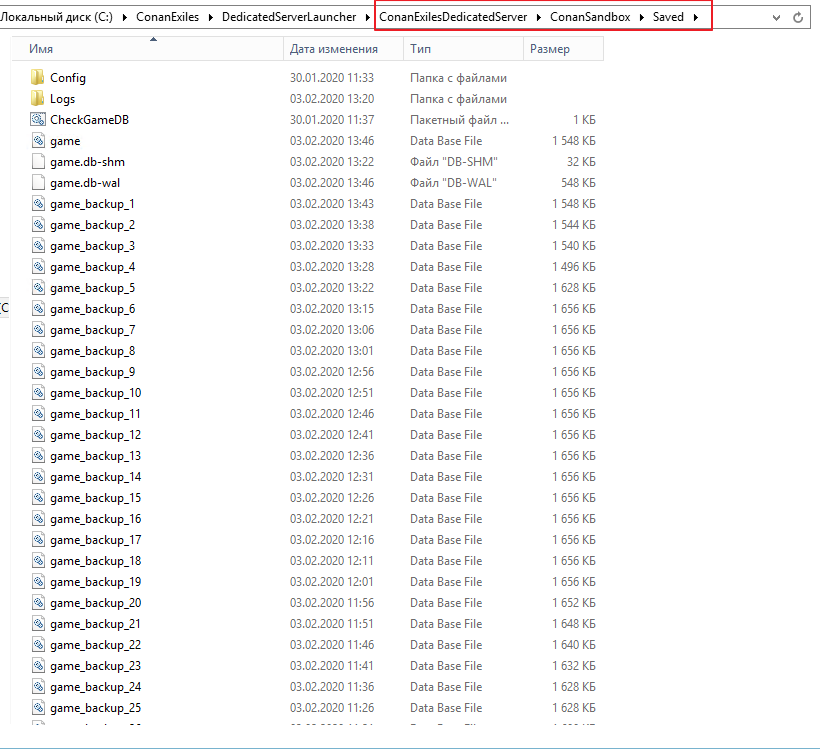Screen dimensions: 820x749
Task: Click the 1 652 КБ size value
Action: click(x=574, y=603)
